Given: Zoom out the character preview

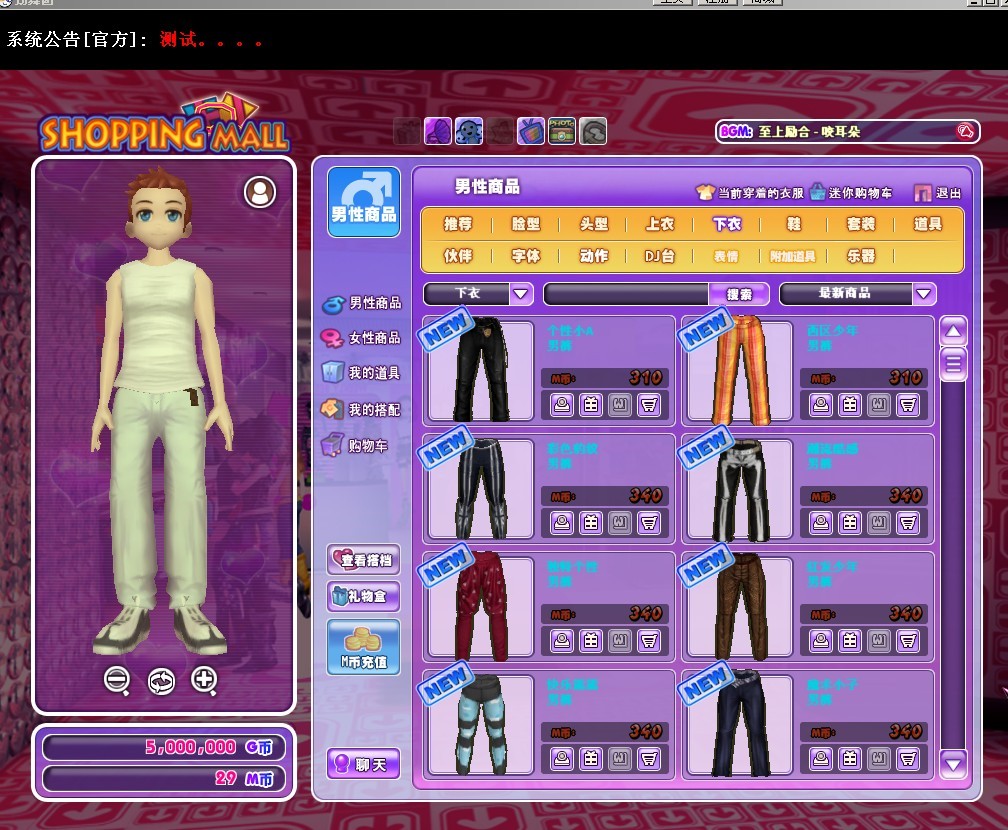Looking at the screenshot, I should [117, 680].
